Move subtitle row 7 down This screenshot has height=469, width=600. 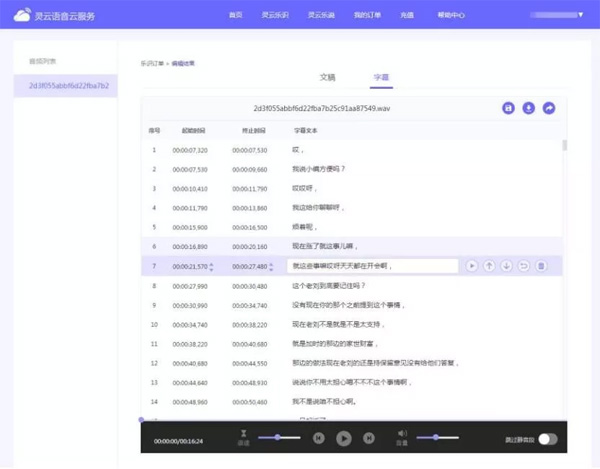click(x=506, y=266)
